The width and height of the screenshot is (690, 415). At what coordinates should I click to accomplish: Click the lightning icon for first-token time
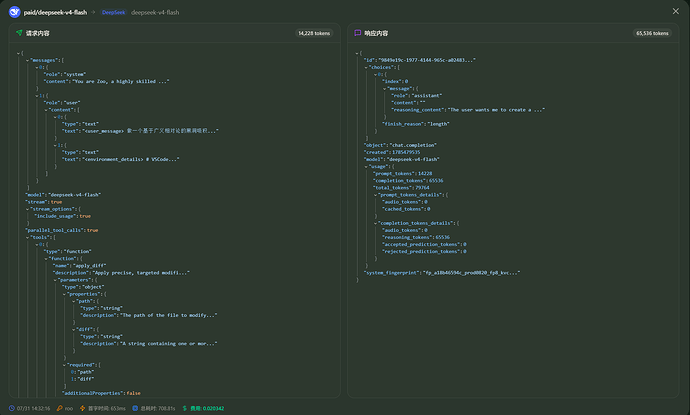(x=82, y=408)
